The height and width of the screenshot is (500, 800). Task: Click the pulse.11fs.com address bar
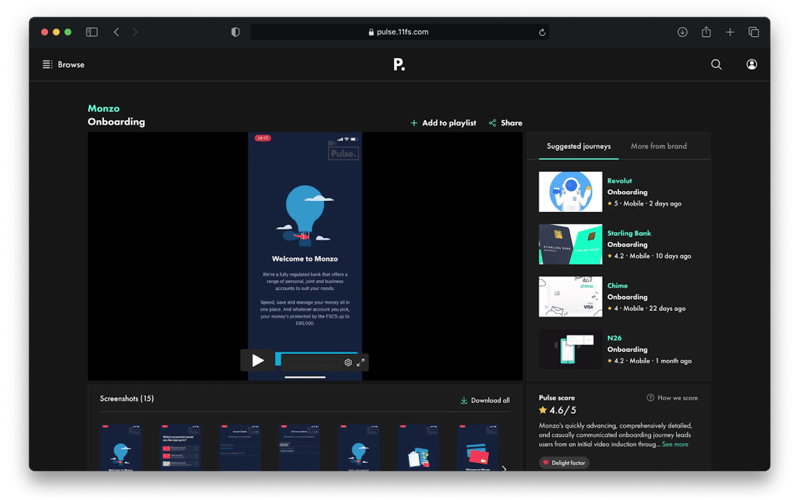[x=399, y=32]
